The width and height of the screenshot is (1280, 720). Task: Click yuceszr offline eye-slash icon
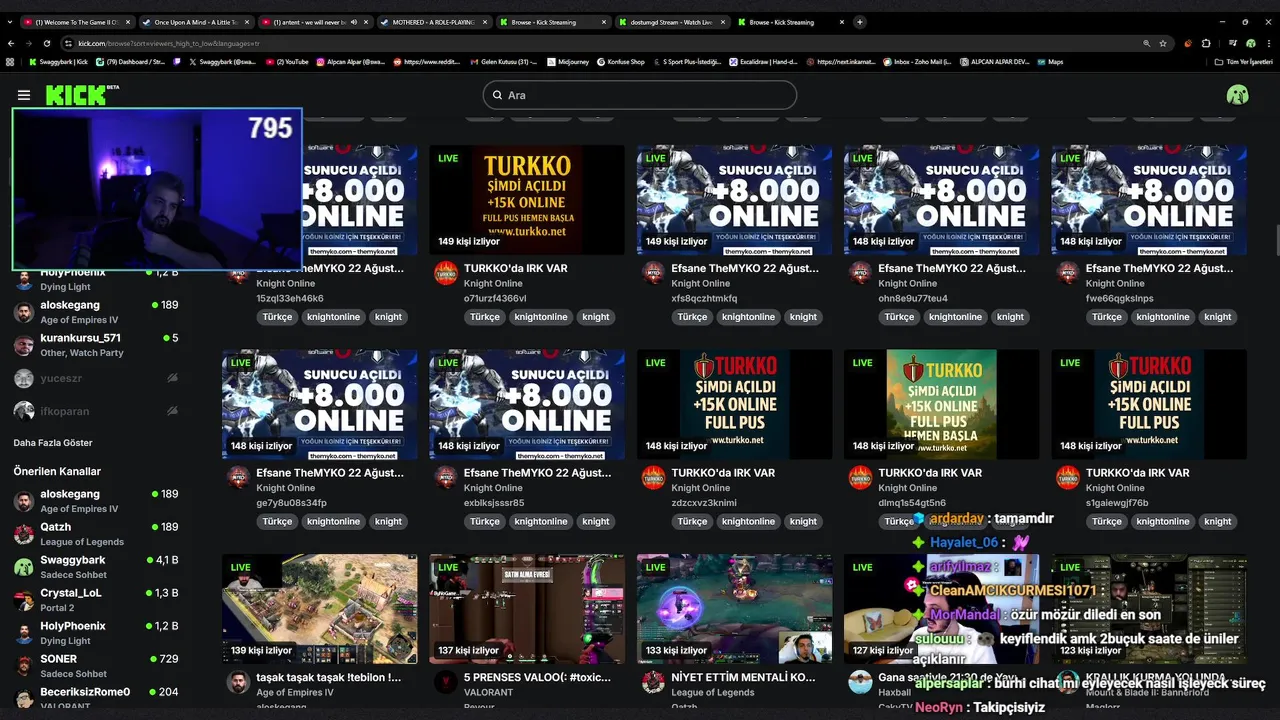pos(172,378)
